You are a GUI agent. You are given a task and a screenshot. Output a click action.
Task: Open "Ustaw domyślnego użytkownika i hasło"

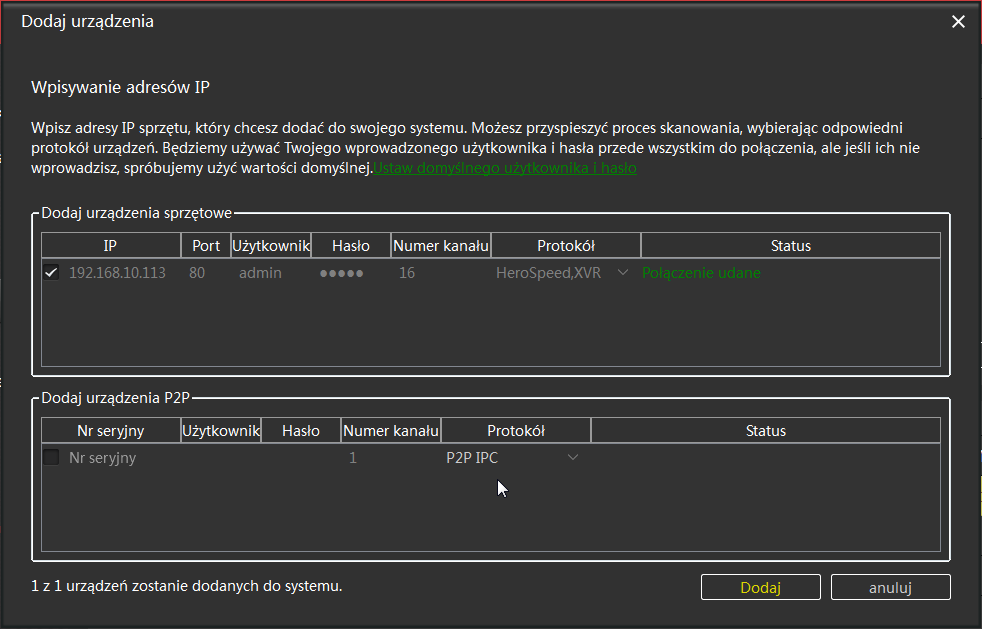tap(505, 168)
